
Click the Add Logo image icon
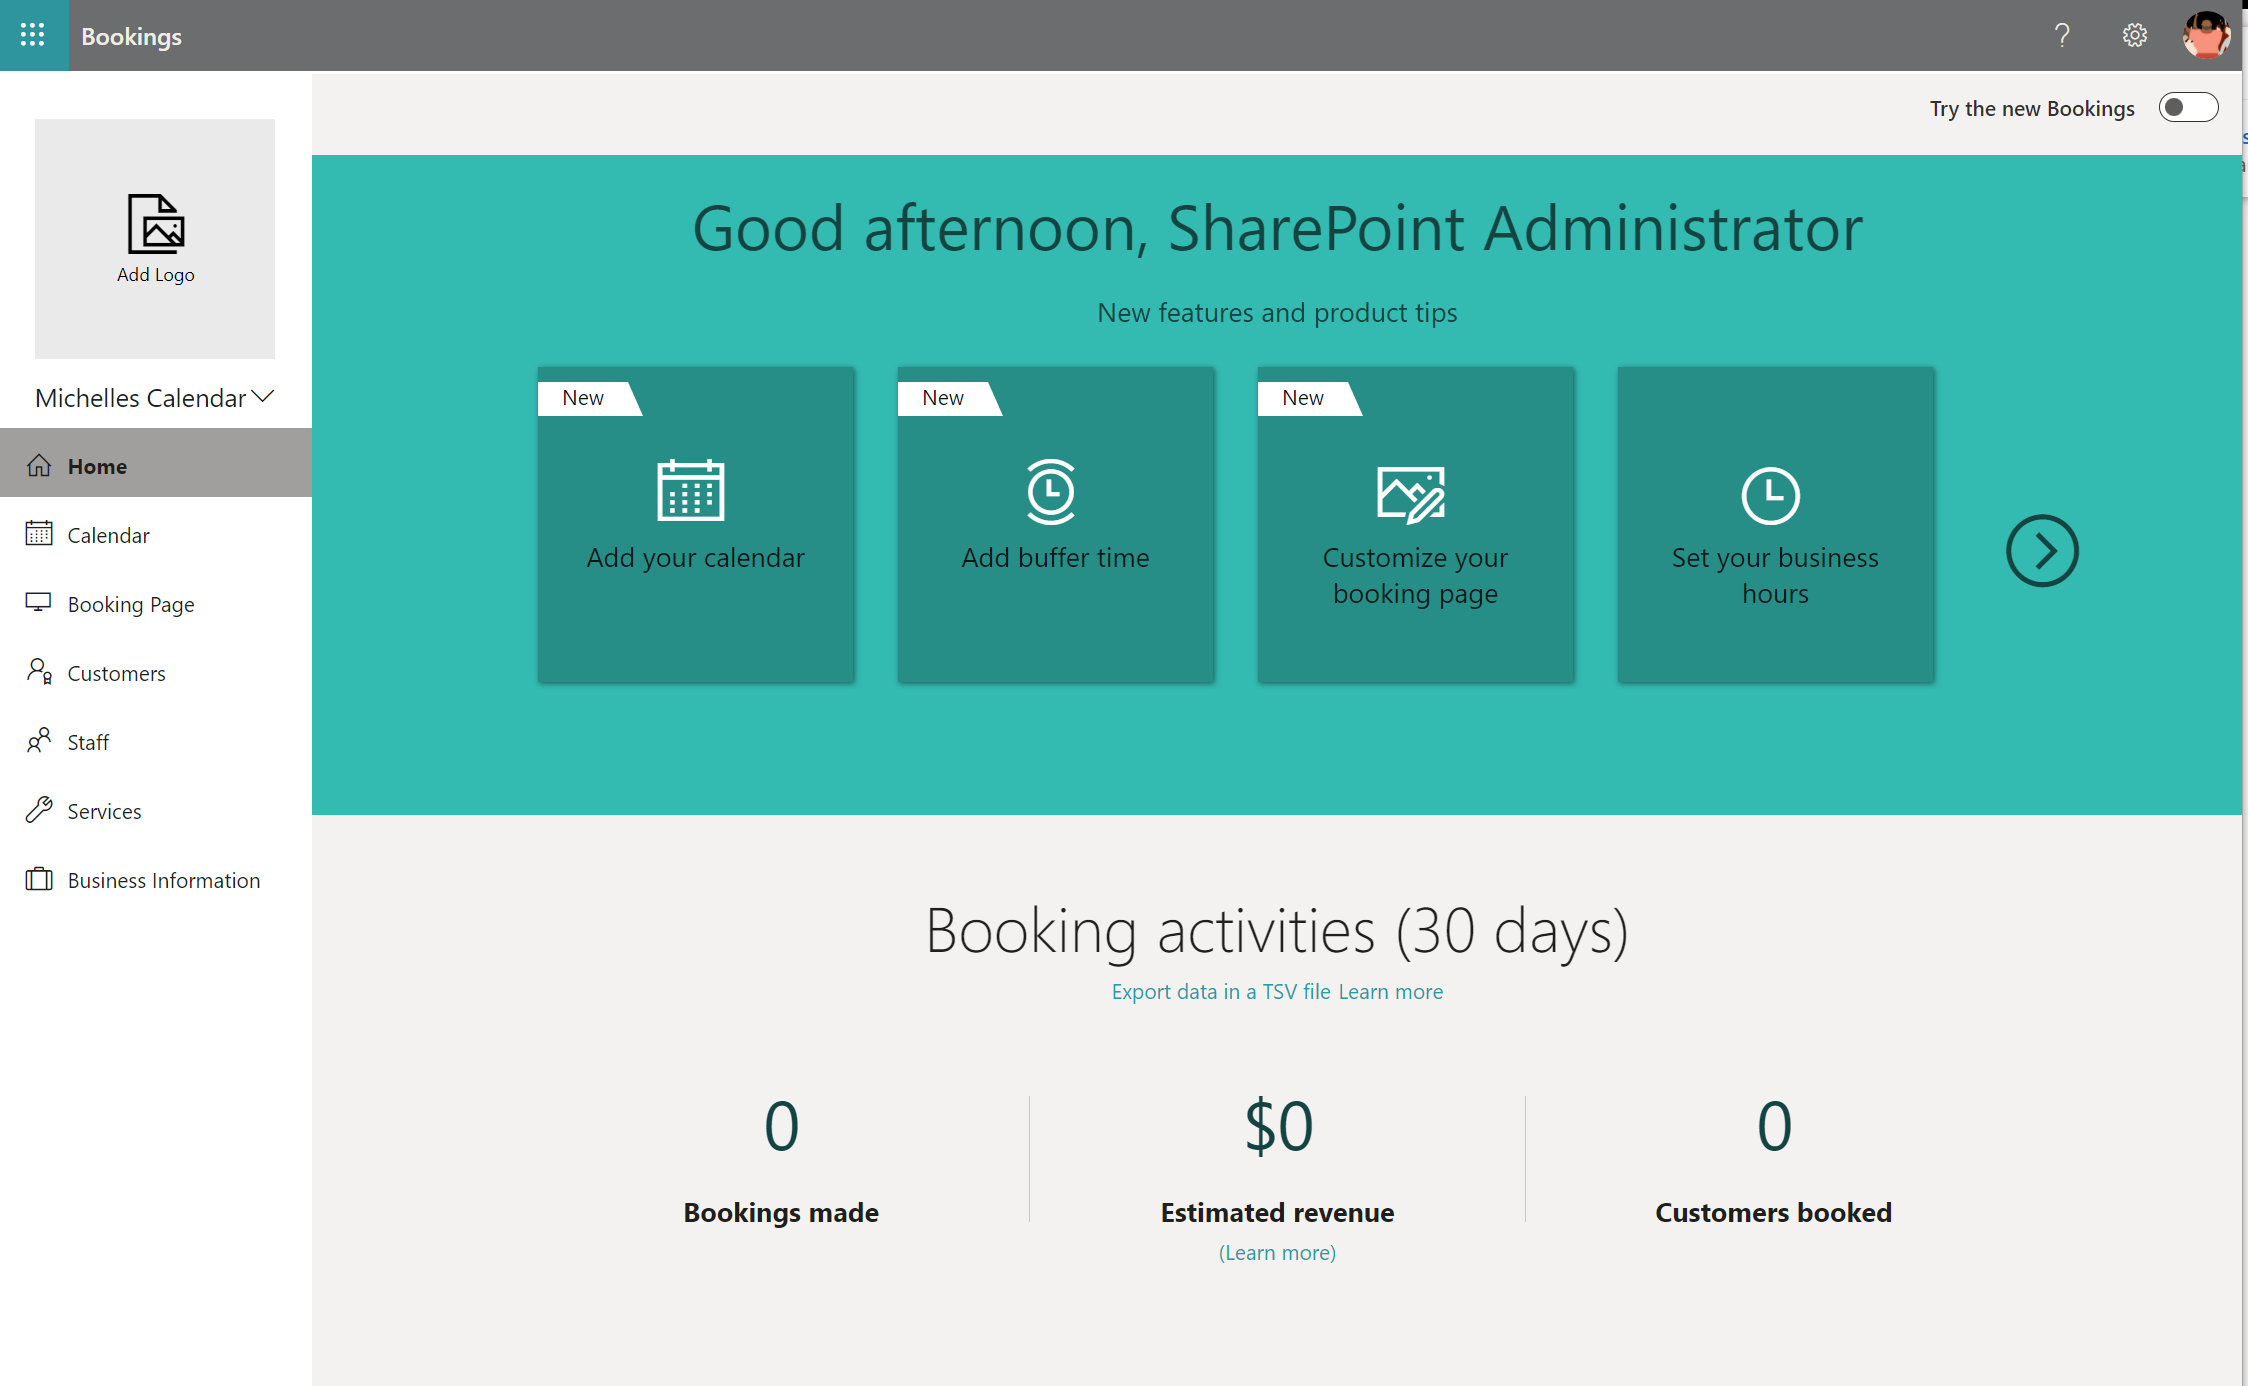pyautogui.click(x=156, y=224)
